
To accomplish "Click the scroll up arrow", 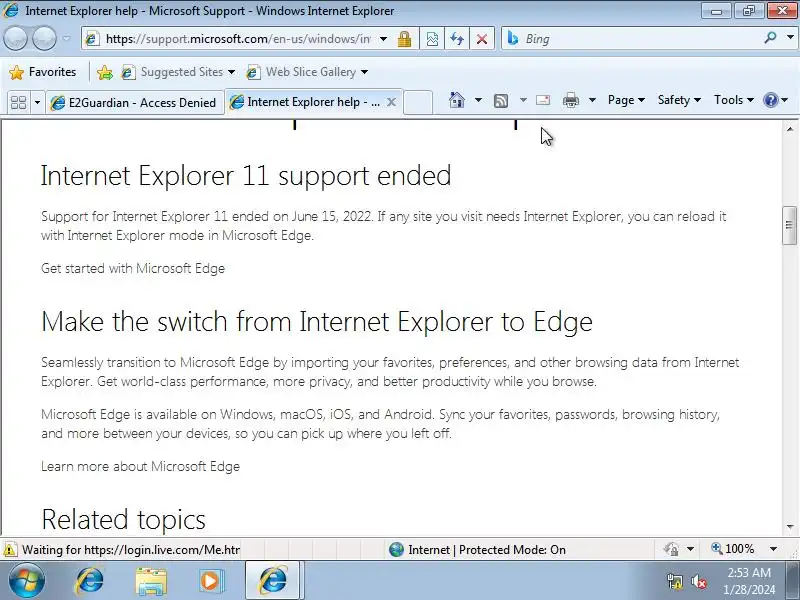I will coord(790,129).
